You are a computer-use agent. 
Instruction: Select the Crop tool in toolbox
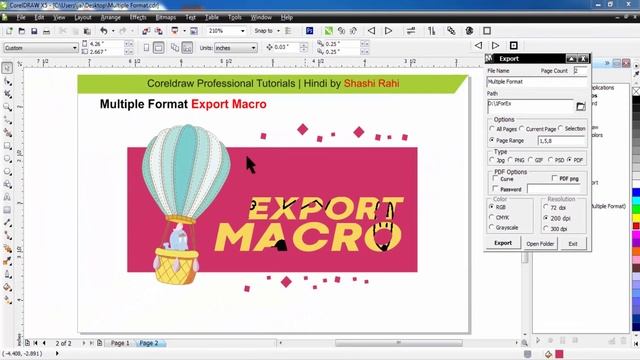coord(7,94)
